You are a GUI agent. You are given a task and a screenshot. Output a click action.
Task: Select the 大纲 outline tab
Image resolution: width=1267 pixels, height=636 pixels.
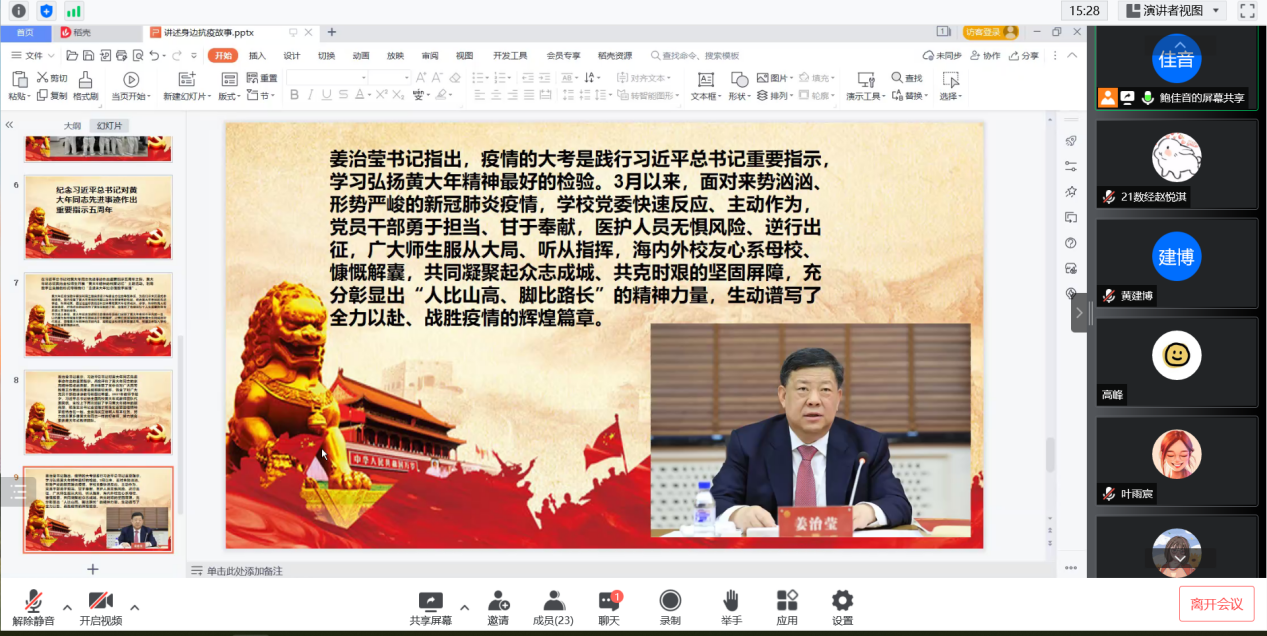[72, 126]
